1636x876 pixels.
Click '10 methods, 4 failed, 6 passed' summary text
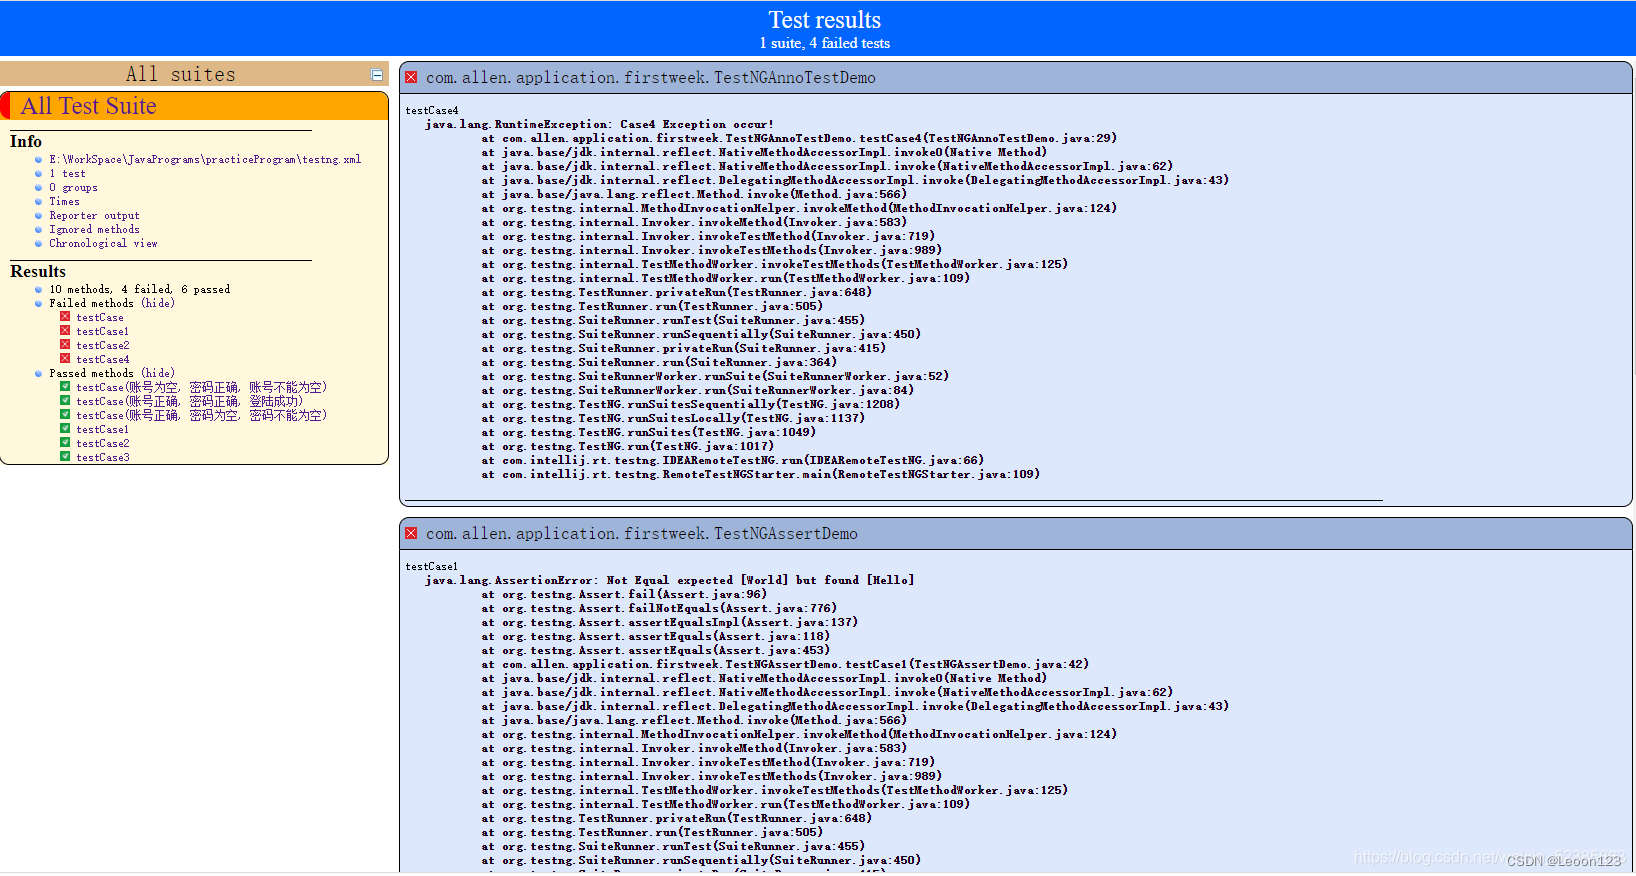tap(140, 289)
